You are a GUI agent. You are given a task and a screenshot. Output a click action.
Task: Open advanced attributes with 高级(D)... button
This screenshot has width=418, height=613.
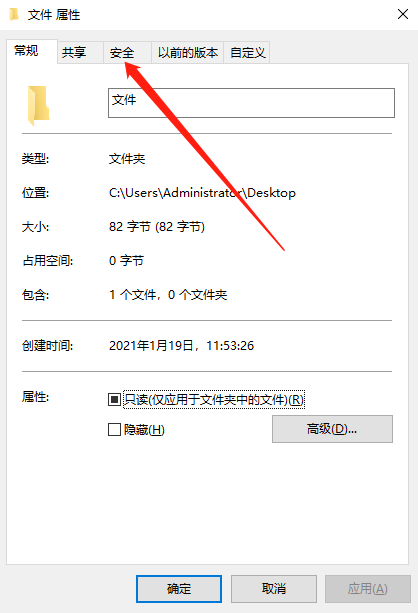coord(332,429)
